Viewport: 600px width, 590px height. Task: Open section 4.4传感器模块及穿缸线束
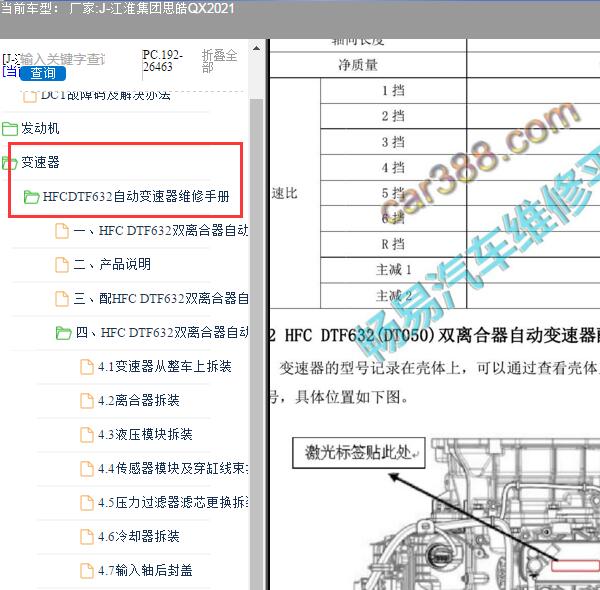173,468
